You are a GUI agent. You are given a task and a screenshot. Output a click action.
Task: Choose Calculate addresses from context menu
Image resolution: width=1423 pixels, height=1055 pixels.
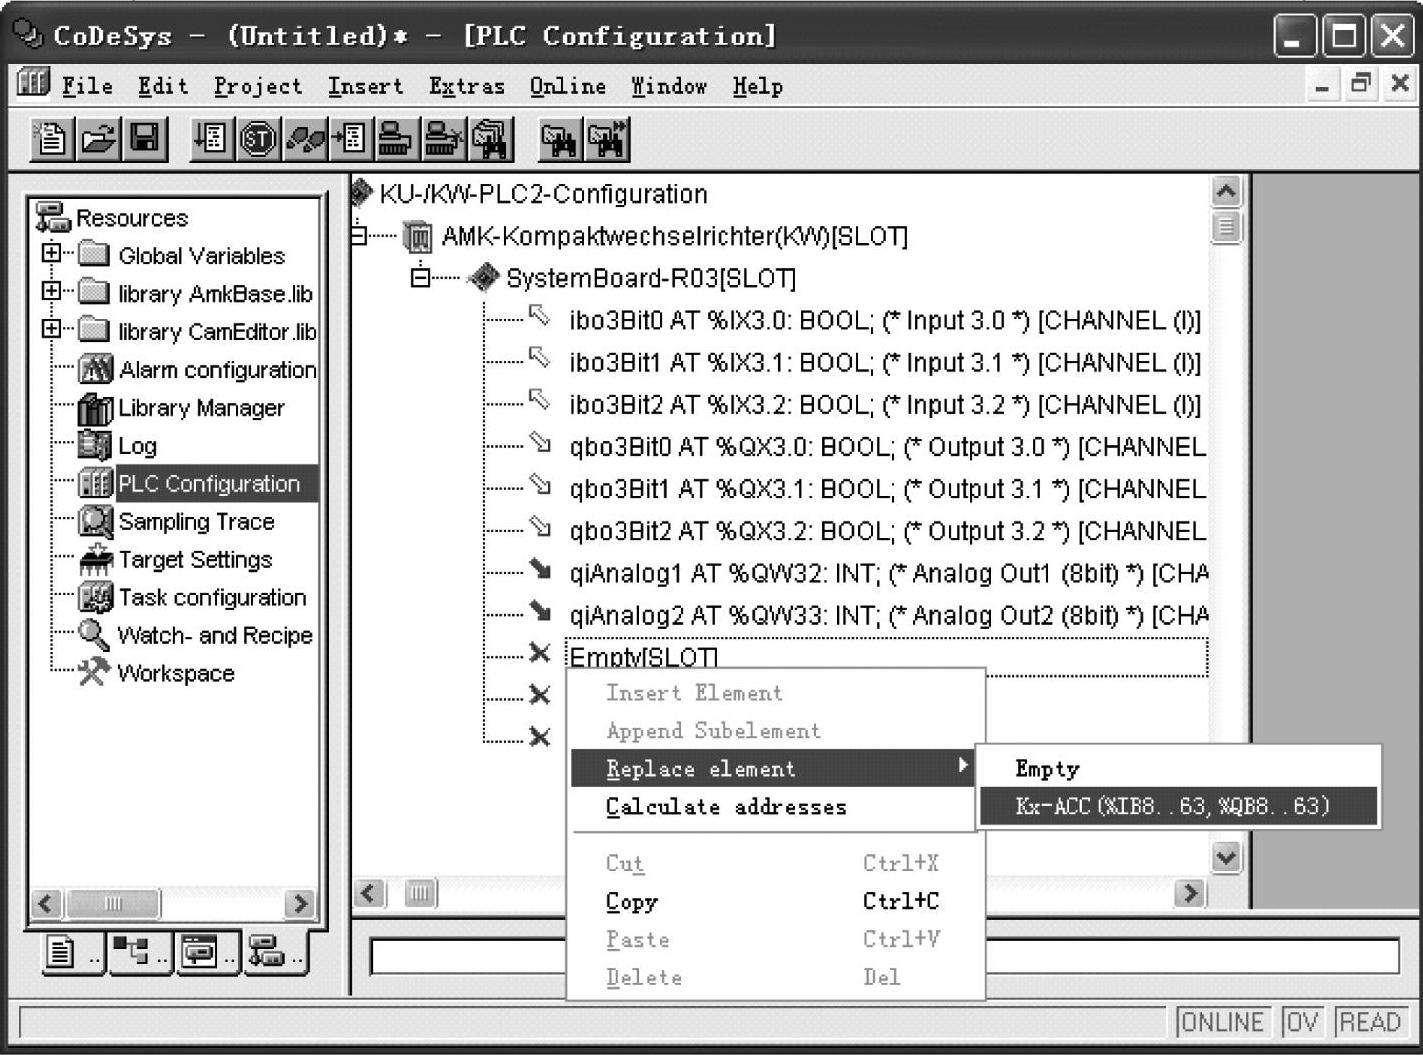pyautogui.click(x=726, y=807)
